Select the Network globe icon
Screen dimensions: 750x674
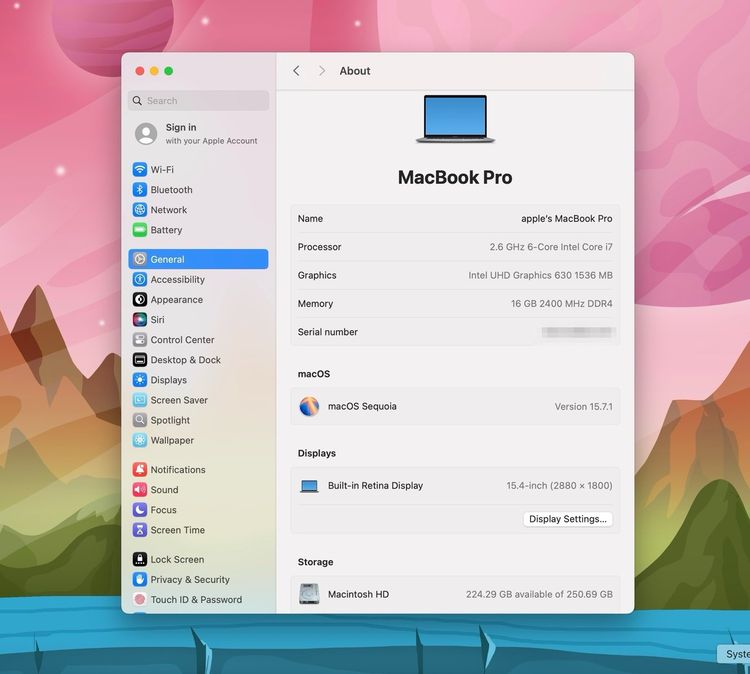(x=140, y=210)
